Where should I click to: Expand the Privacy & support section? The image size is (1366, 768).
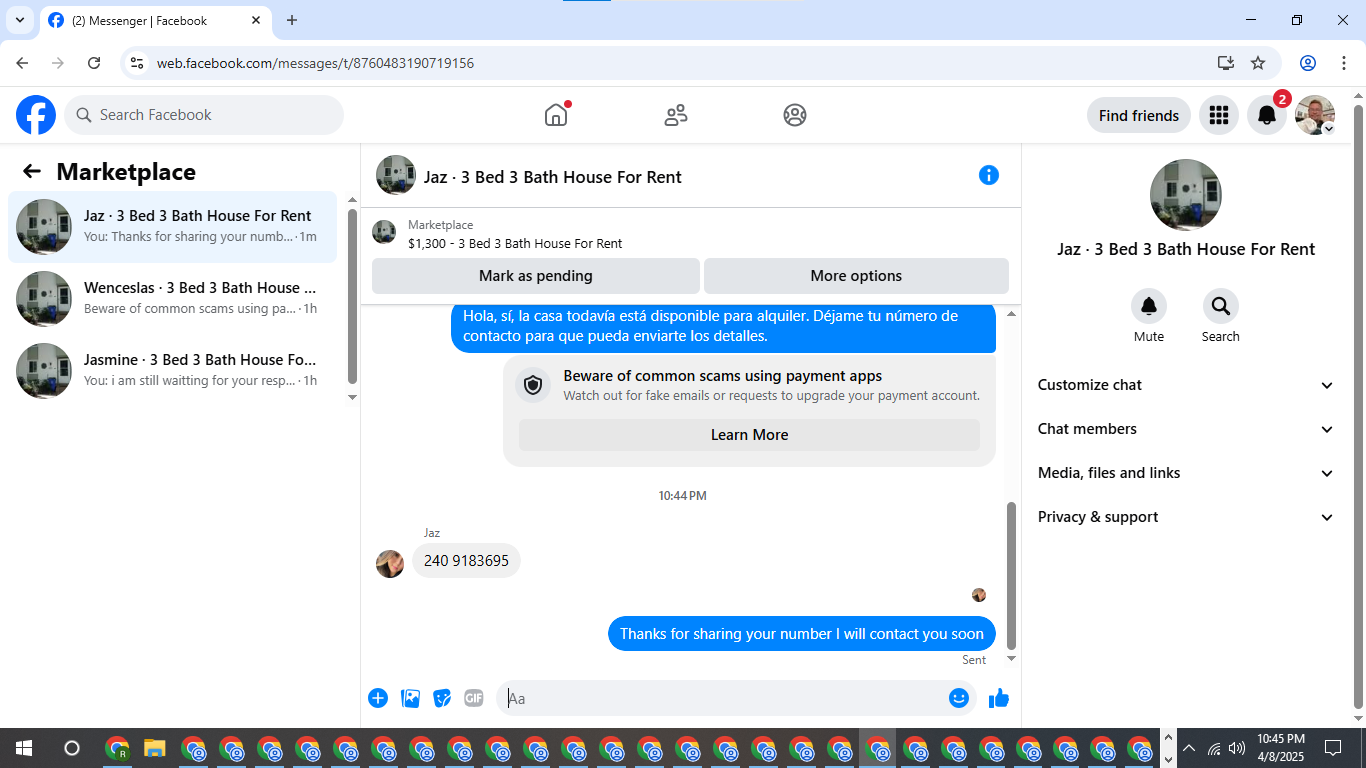1186,517
